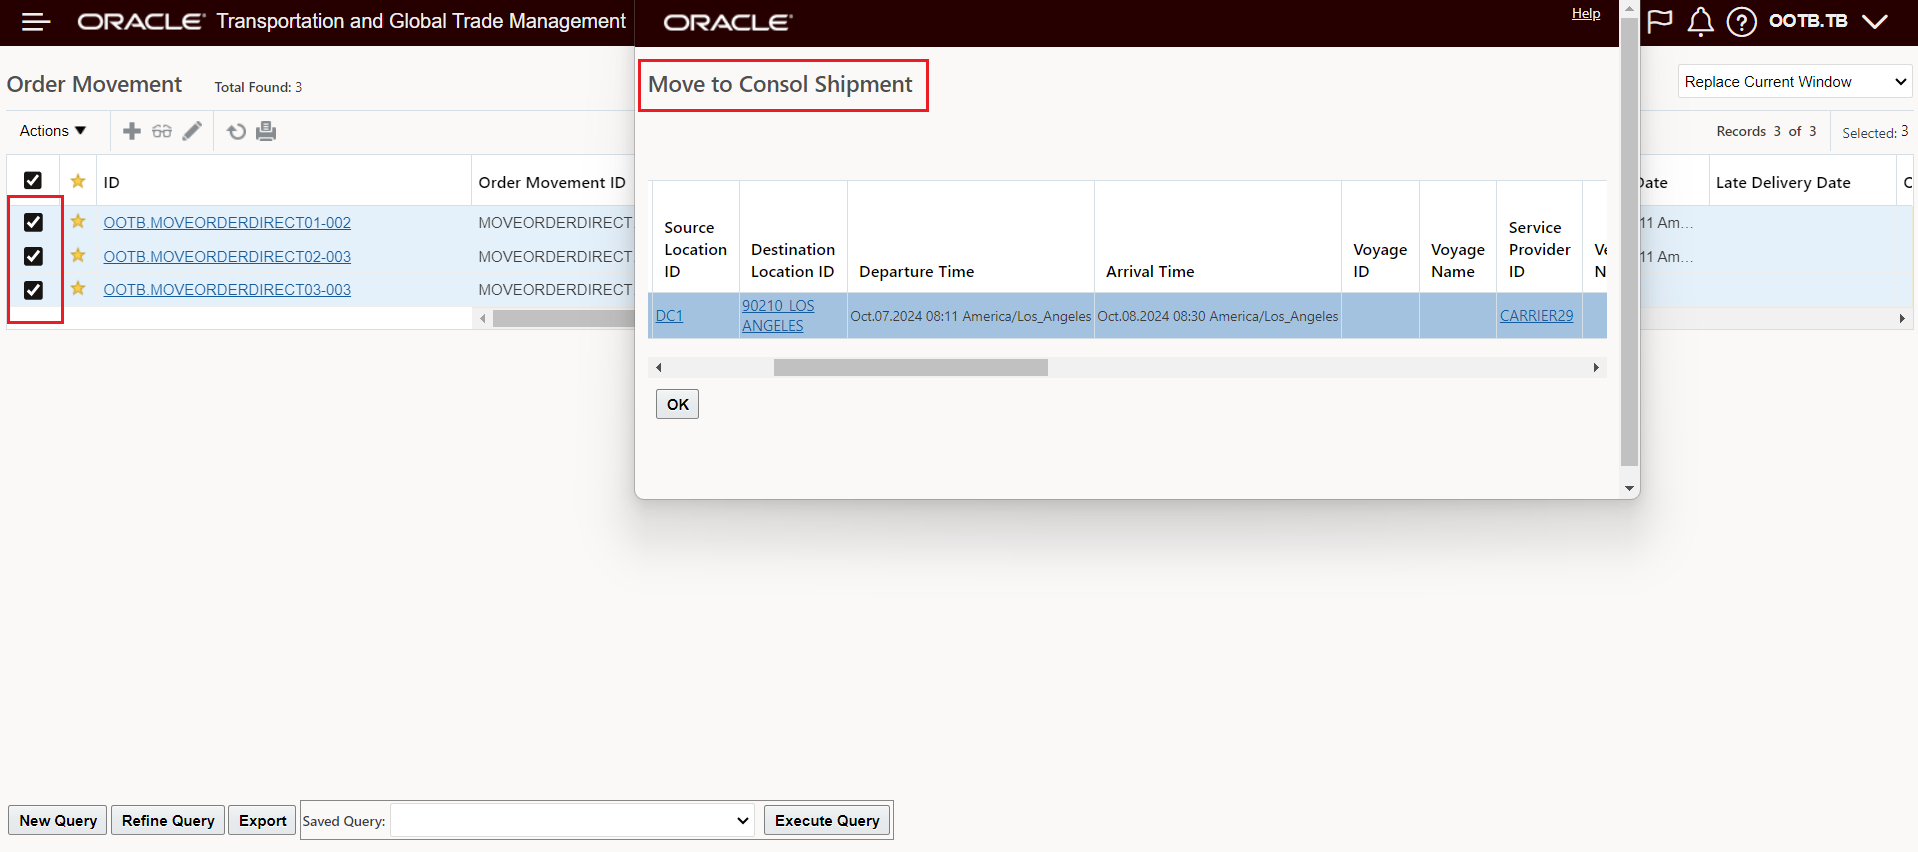The image size is (1918, 852).
Task: Click Order Movement table scroll left arrow
Action: (483, 318)
